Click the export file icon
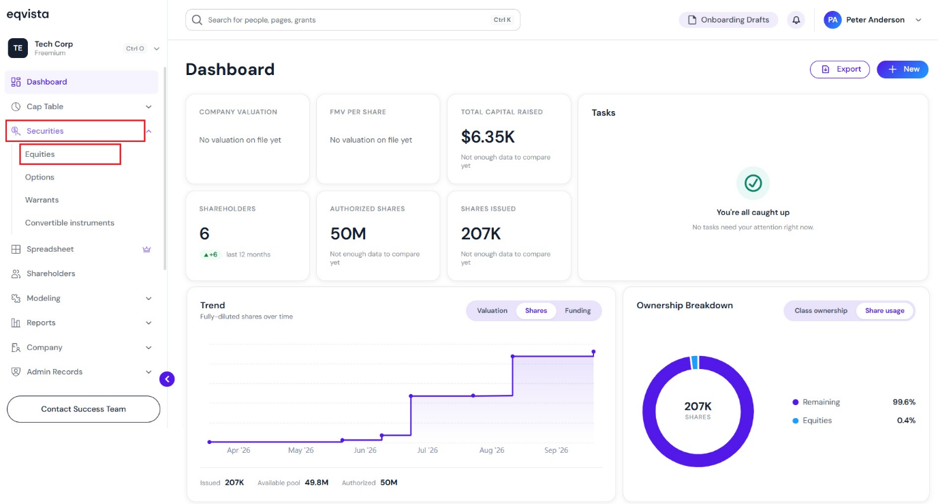Image resolution: width=938 pixels, height=504 pixels. click(x=826, y=69)
